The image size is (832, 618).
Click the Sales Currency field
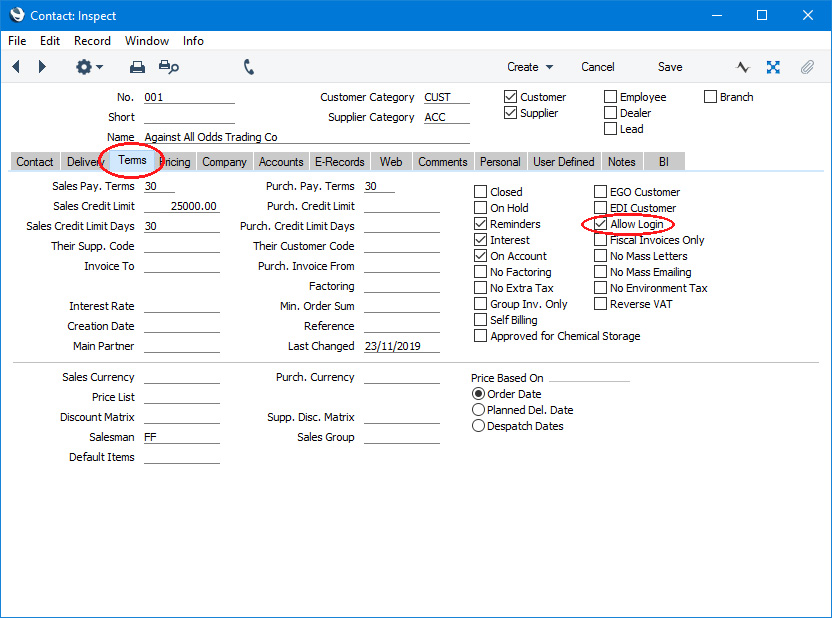[181, 377]
